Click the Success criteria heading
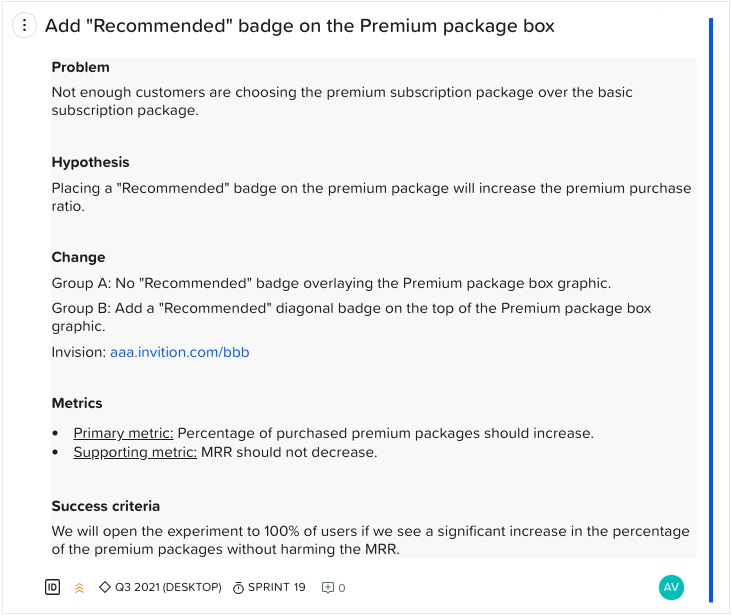 (x=106, y=506)
